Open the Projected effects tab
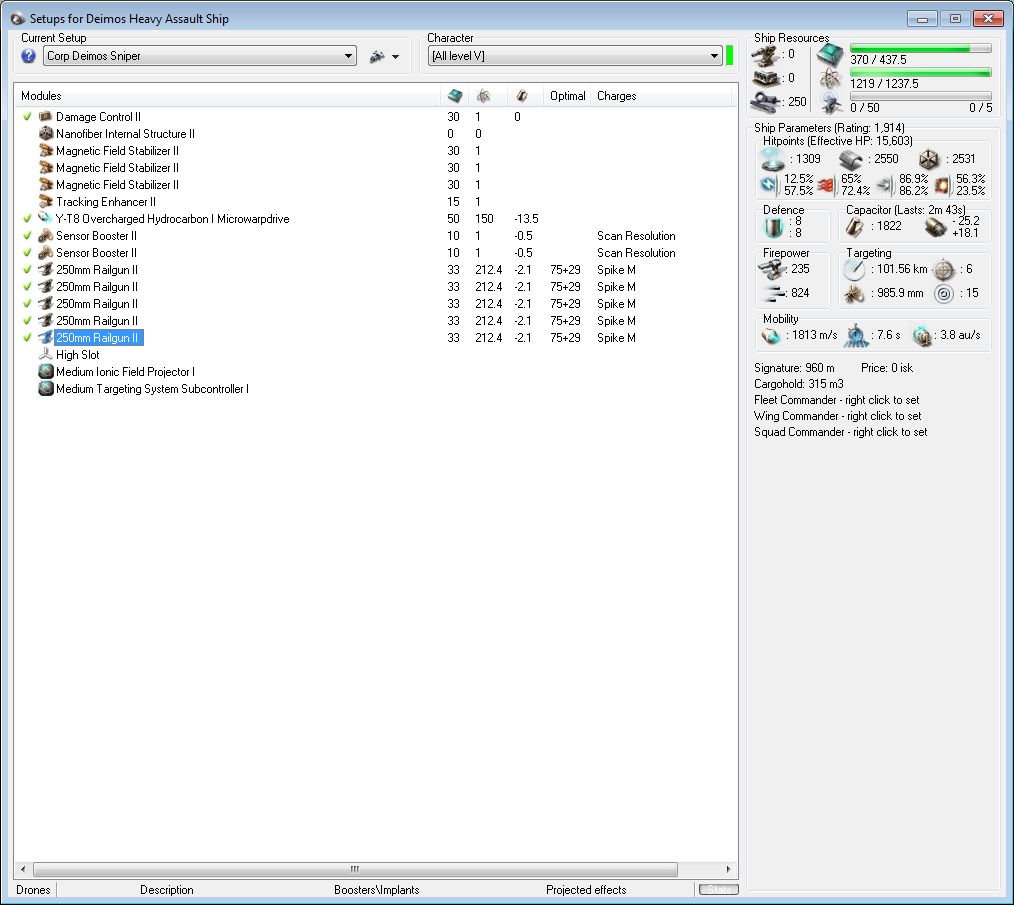 point(586,889)
